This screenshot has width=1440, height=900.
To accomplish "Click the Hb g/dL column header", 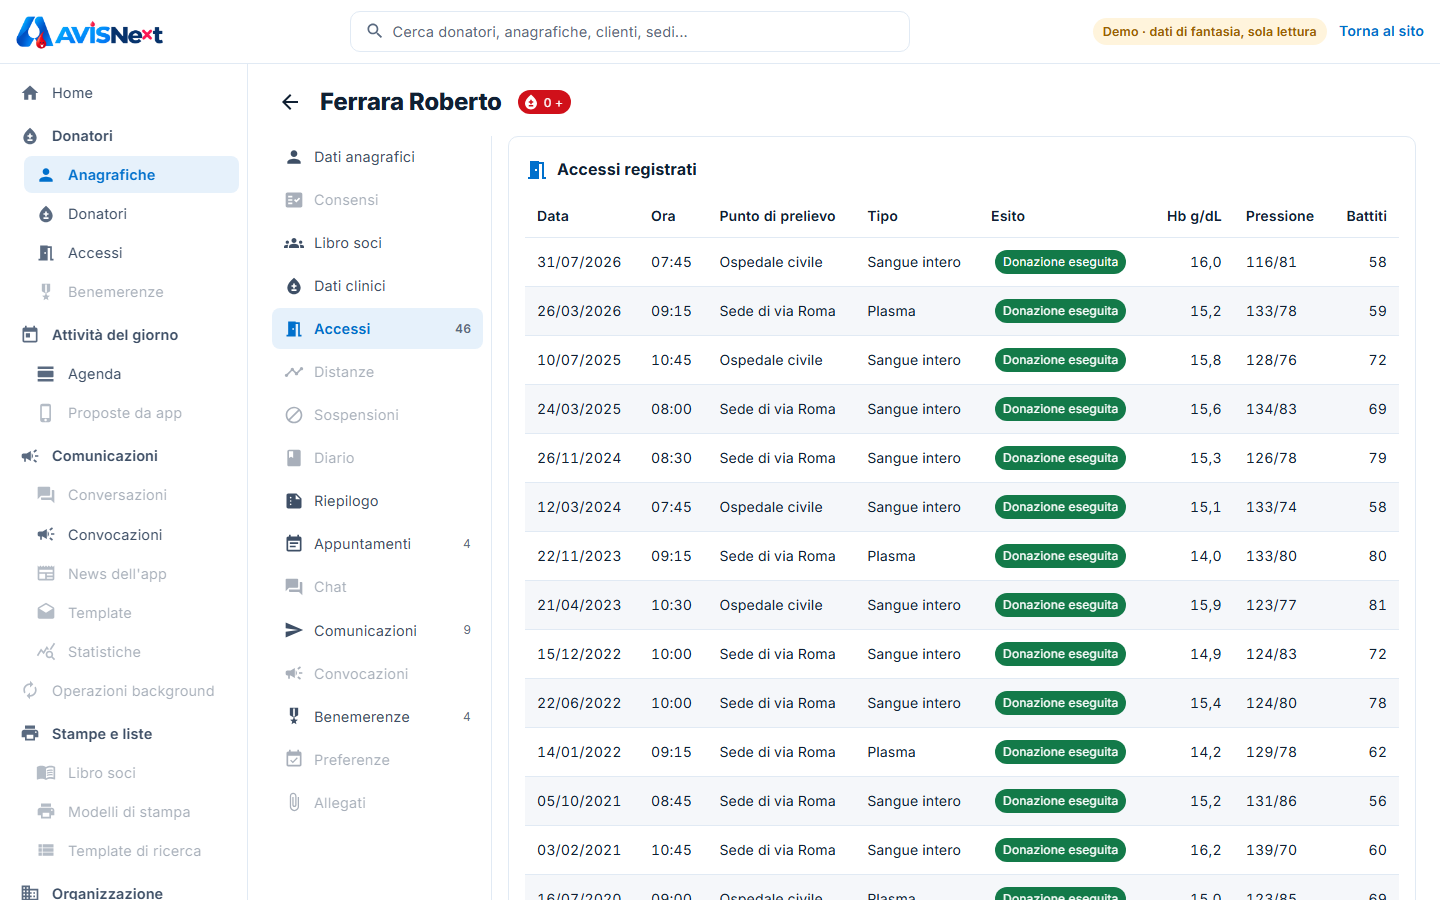I will [1194, 216].
